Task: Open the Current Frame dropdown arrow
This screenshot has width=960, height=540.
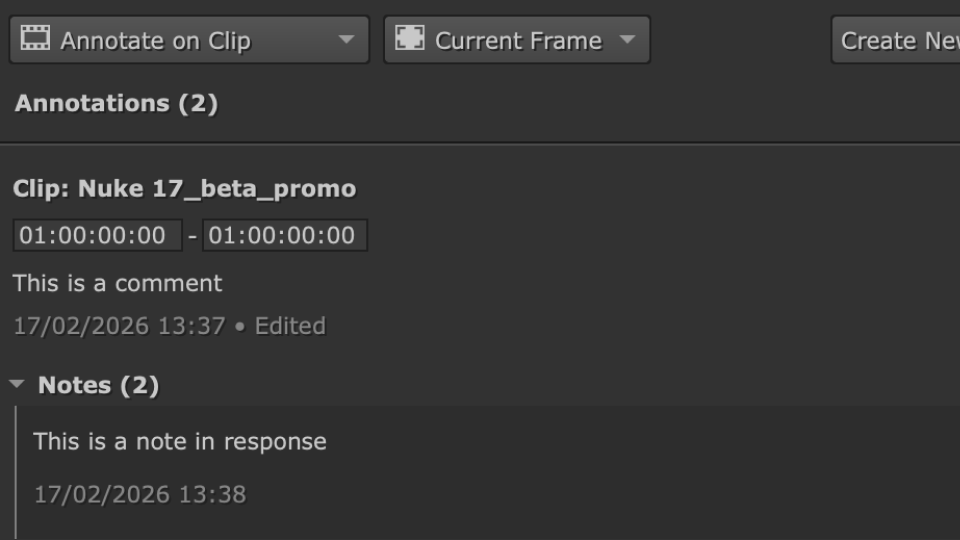Action: point(627,40)
